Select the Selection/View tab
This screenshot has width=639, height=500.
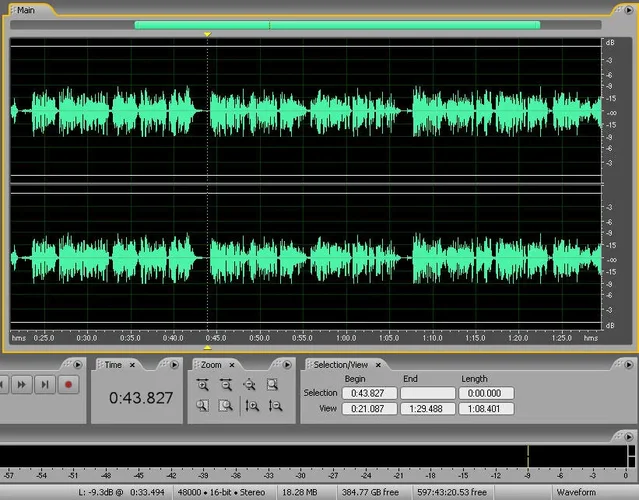coord(340,365)
